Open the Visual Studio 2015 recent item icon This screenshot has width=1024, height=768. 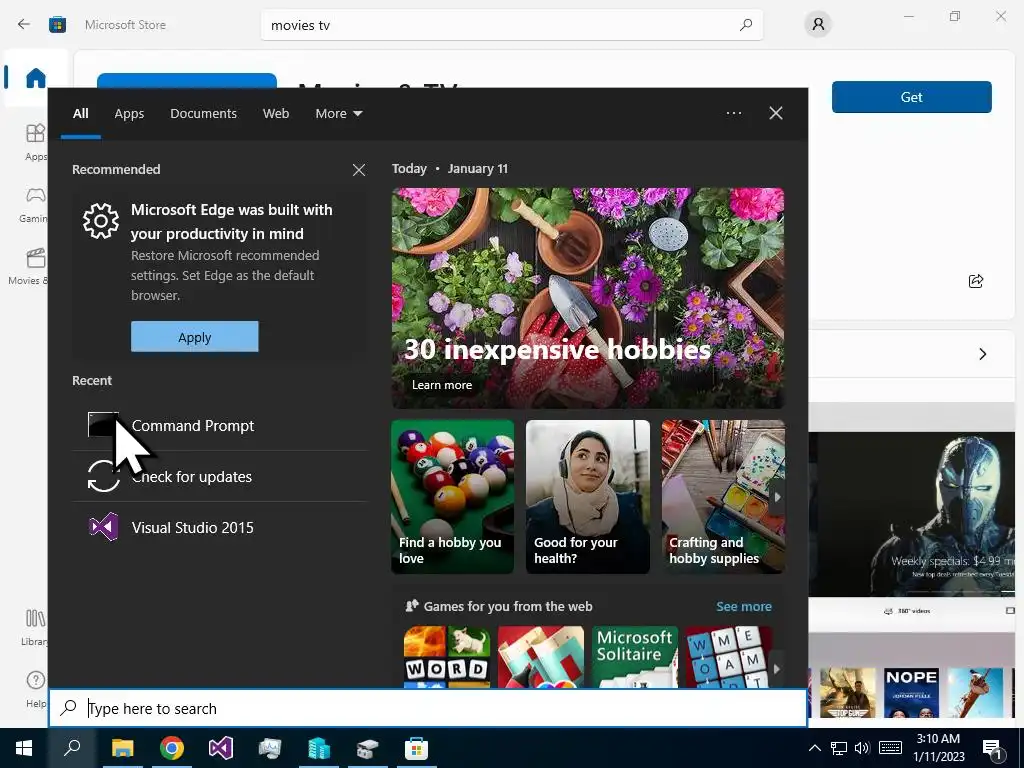[x=104, y=527]
